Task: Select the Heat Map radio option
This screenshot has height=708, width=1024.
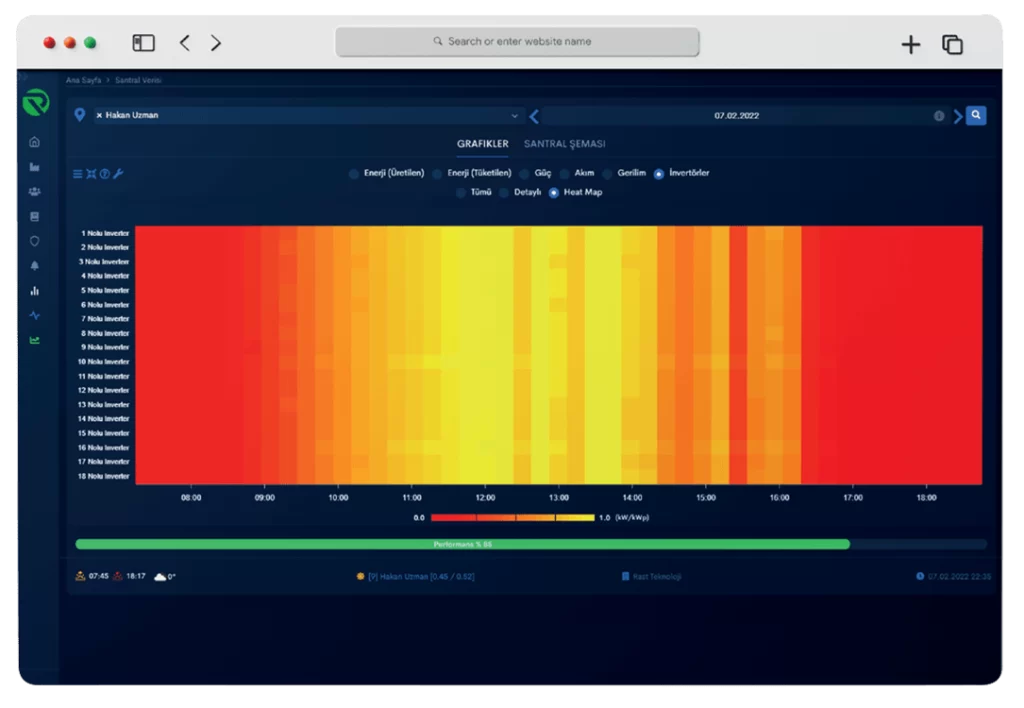Action: [x=554, y=193]
